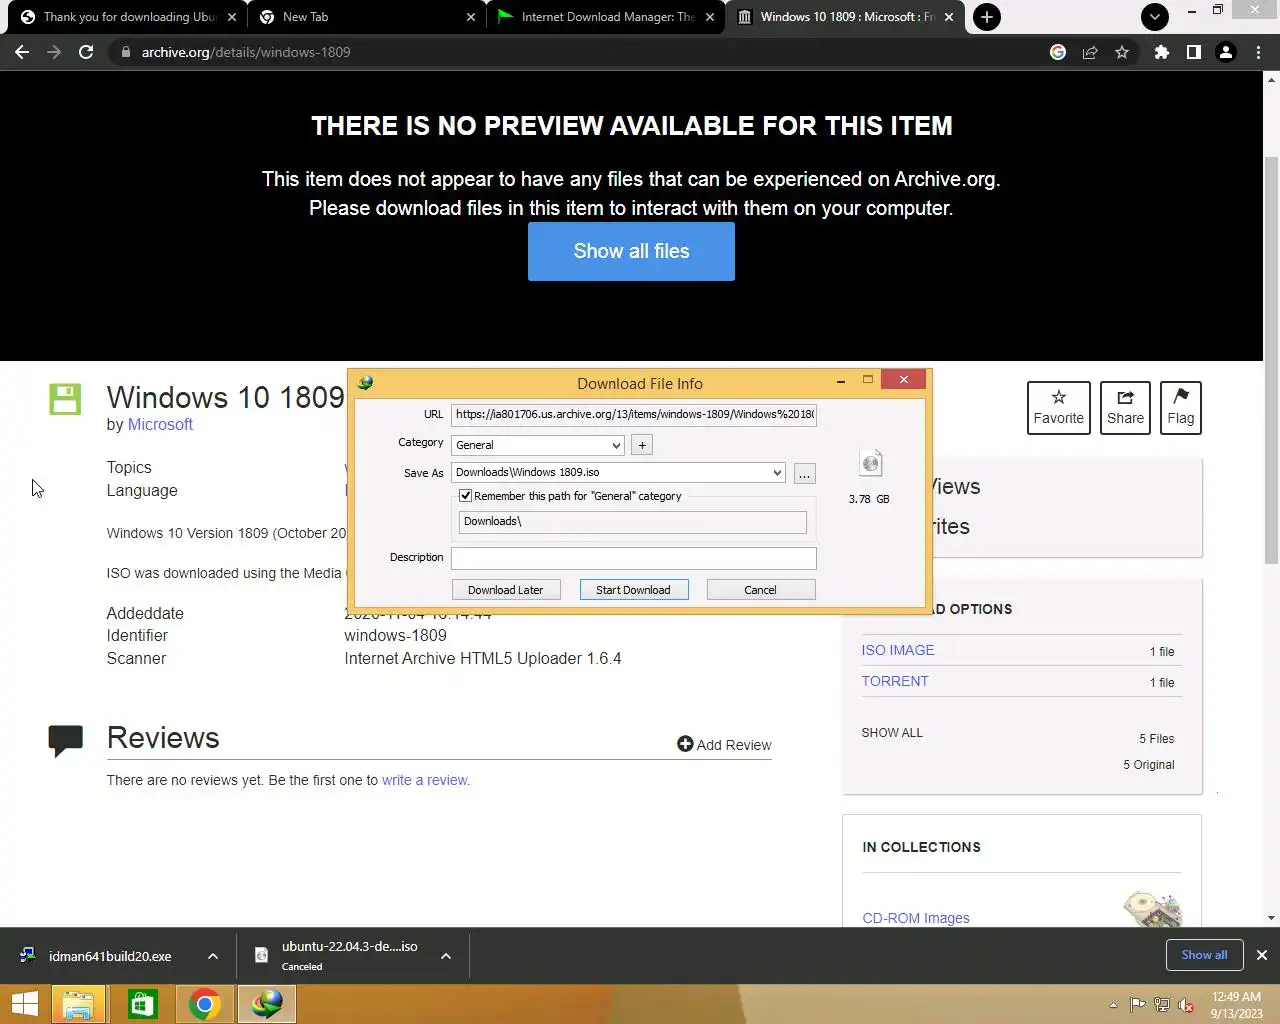Click green floppy disk item icon
Viewport: 1280px width, 1024px height.
[x=65, y=399]
